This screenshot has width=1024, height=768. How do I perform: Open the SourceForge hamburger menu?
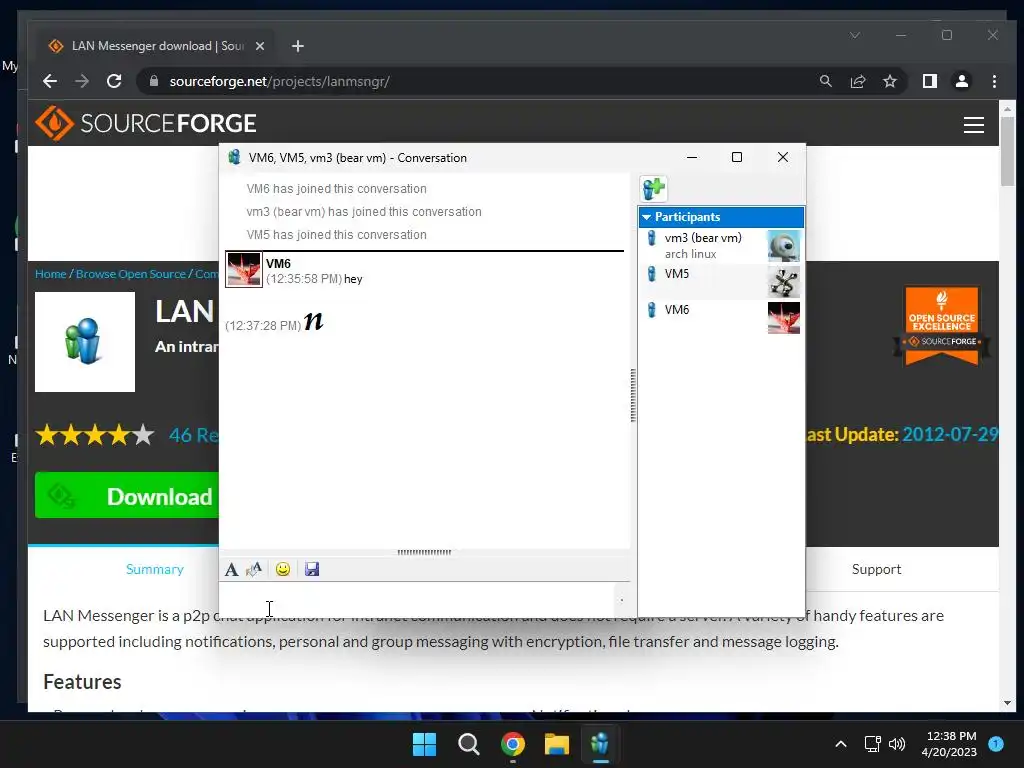coord(974,124)
